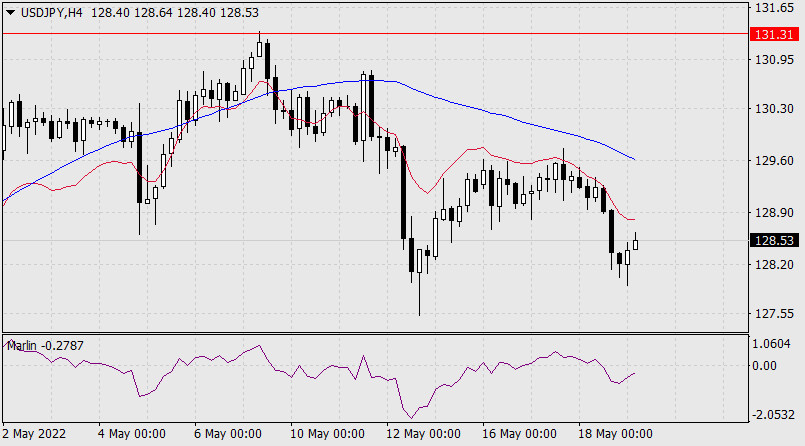The height and width of the screenshot is (446, 805).
Task: Open the chart menu triangle beside USDJPY
Action: pyautogui.click(x=10, y=13)
